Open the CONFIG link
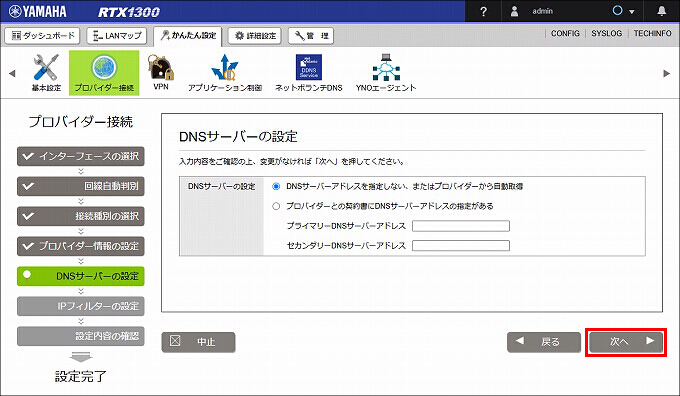Screen dimensions: 680x396 (x=565, y=33)
